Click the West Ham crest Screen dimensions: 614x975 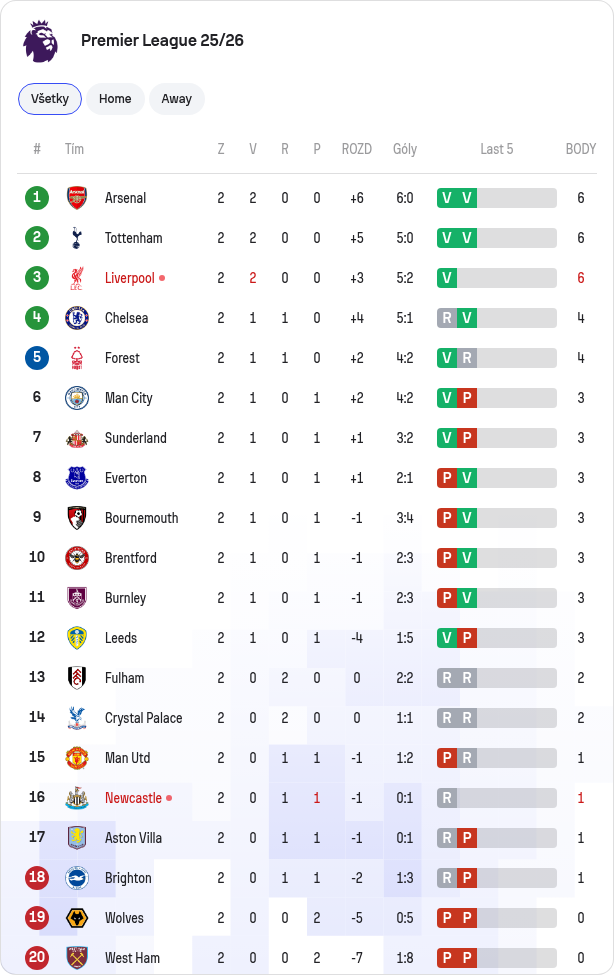pyautogui.click(x=77, y=958)
